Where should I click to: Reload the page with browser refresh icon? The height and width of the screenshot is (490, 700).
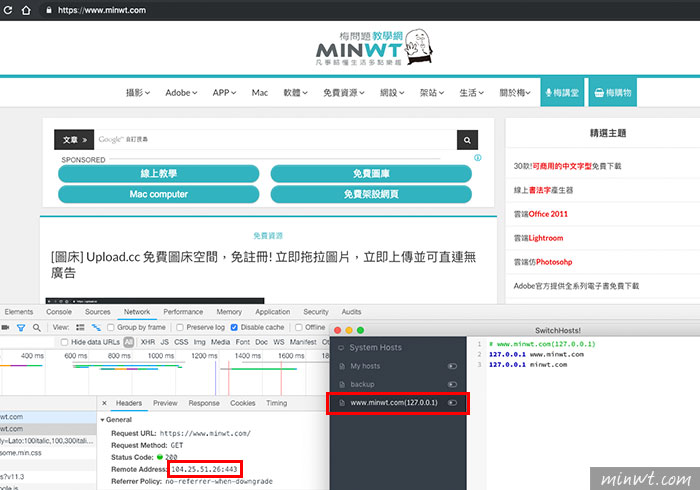8,10
